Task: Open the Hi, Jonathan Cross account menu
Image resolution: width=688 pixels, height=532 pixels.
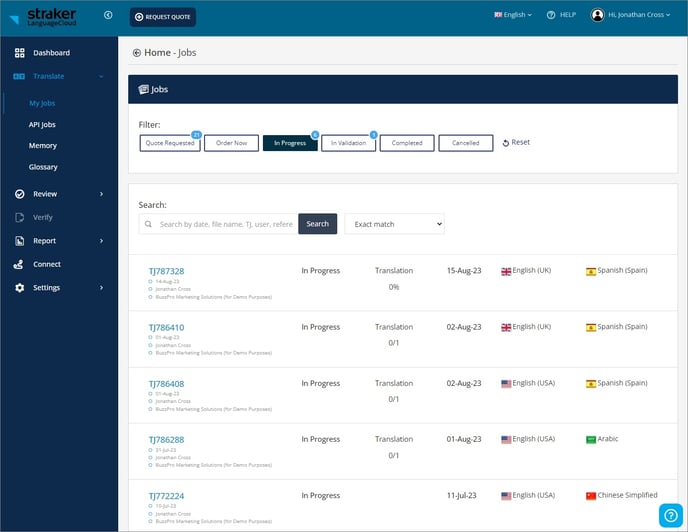Action: [639, 15]
